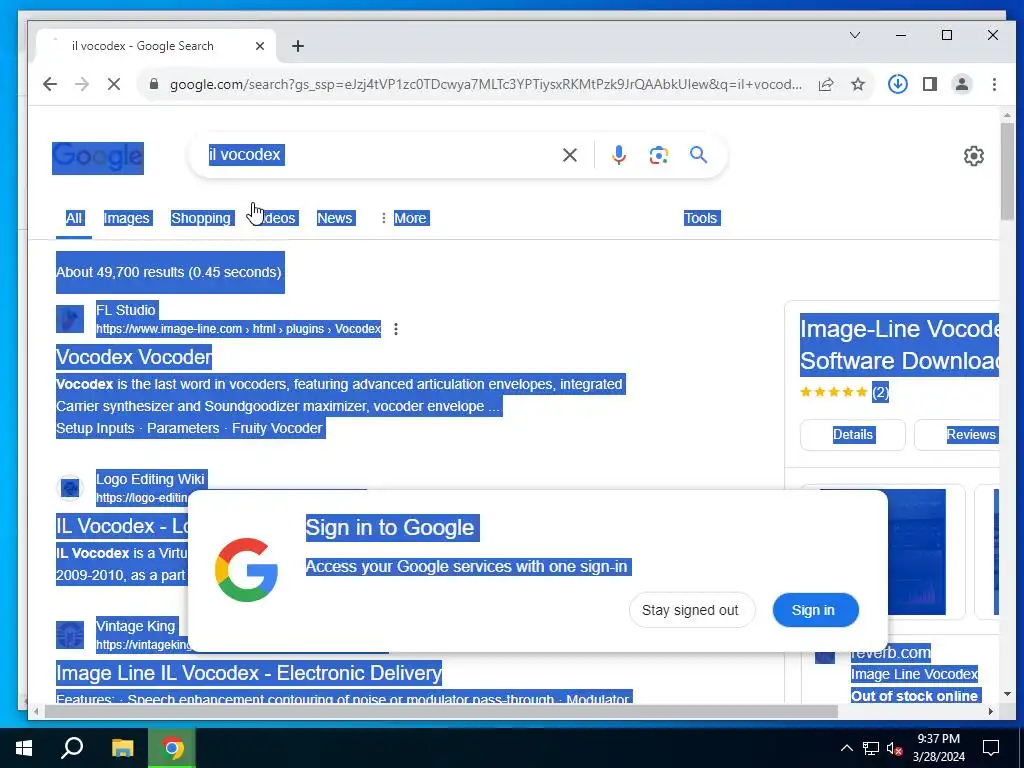Open Parameters sitelink

point(183,428)
